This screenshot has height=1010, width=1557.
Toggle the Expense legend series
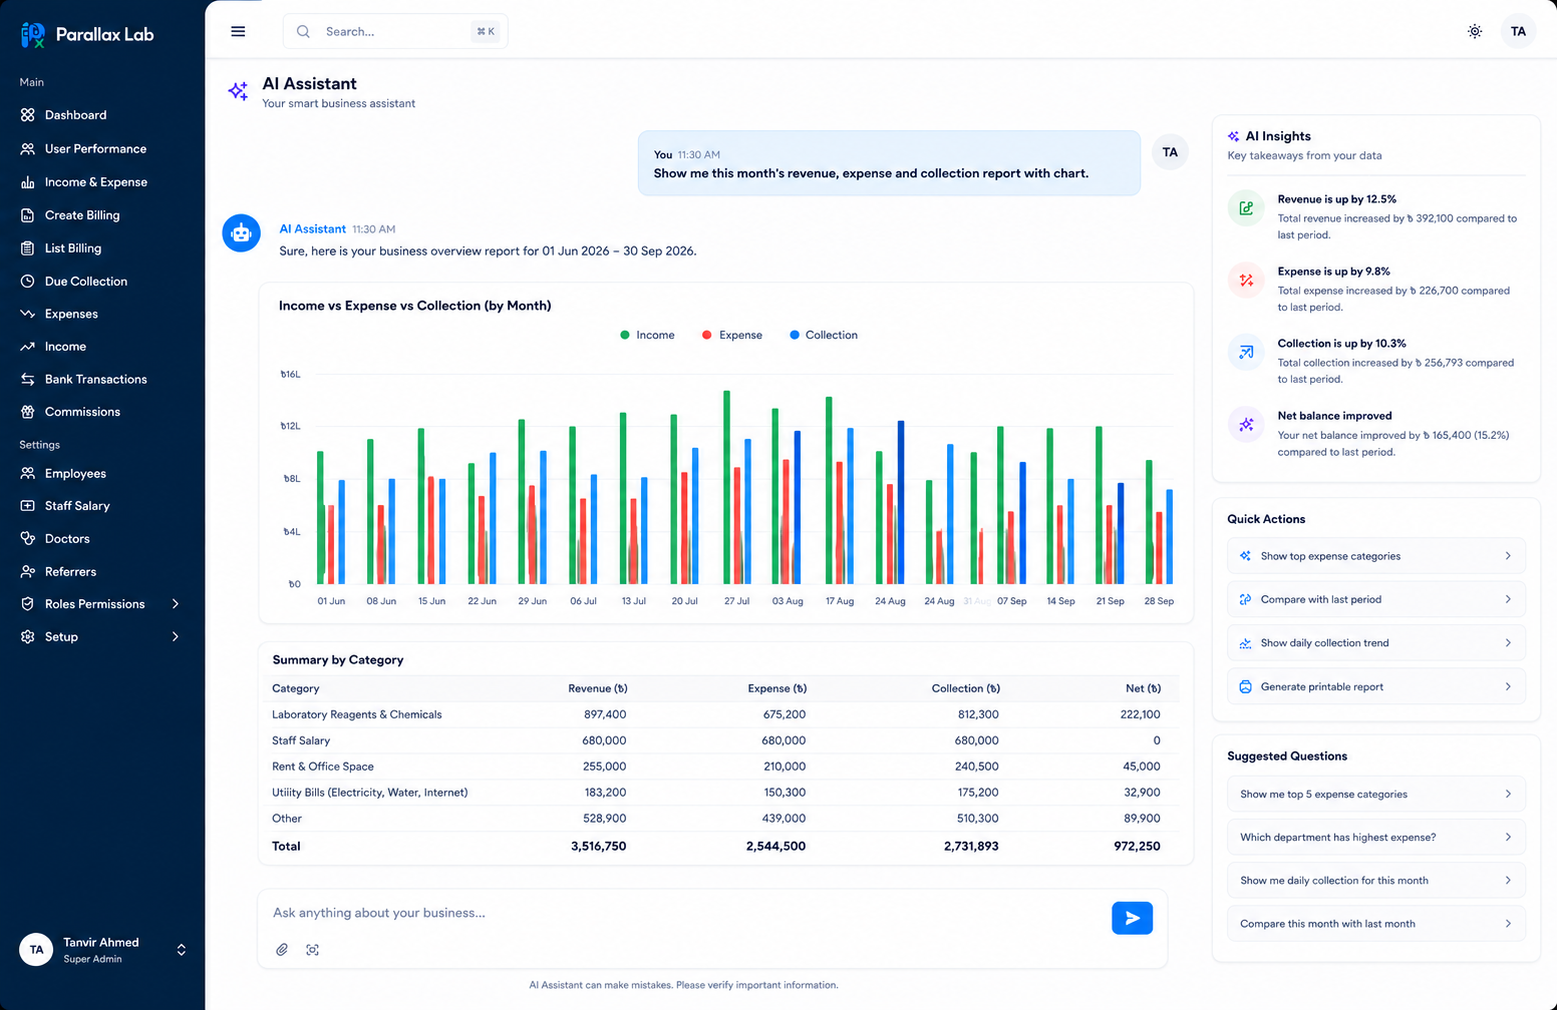tap(732, 335)
